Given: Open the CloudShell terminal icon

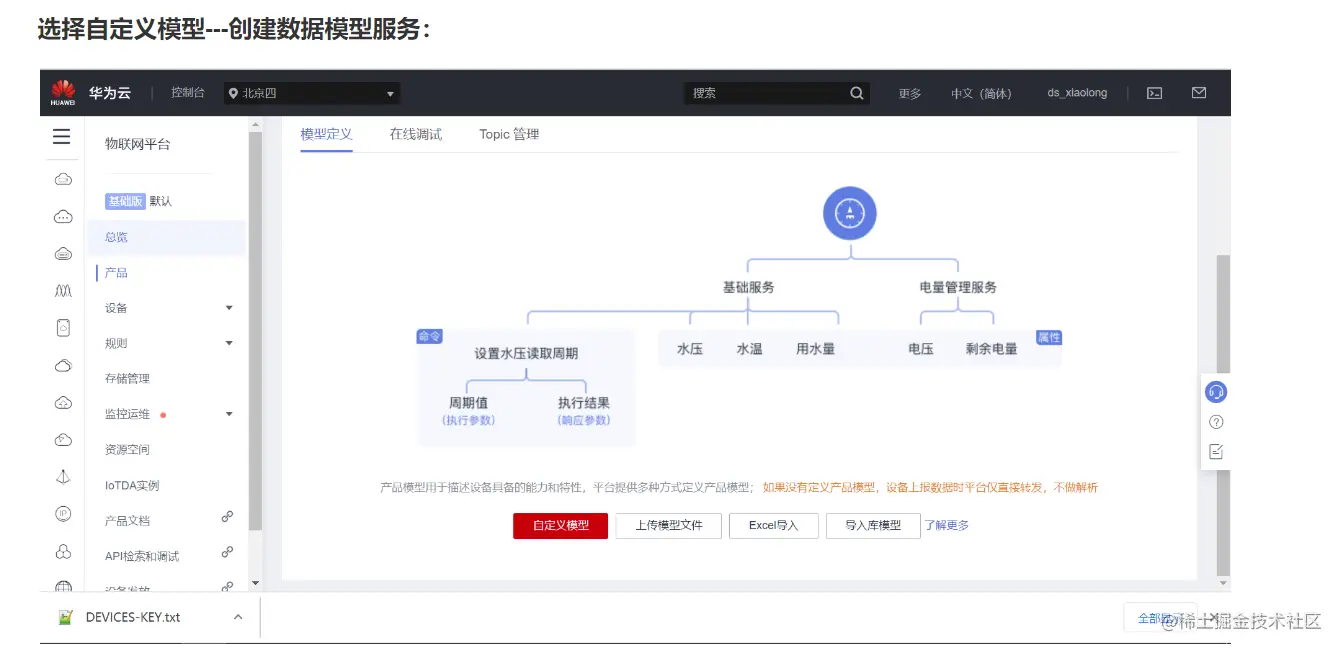Looking at the screenshot, I should (x=1154, y=93).
